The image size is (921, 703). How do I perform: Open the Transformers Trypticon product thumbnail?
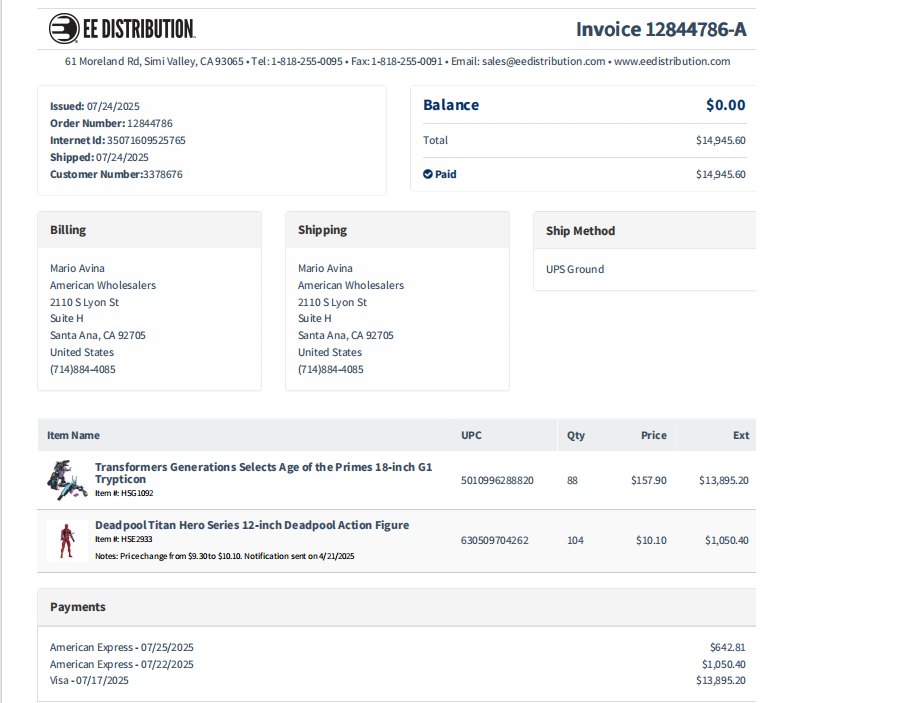point(67,479)
